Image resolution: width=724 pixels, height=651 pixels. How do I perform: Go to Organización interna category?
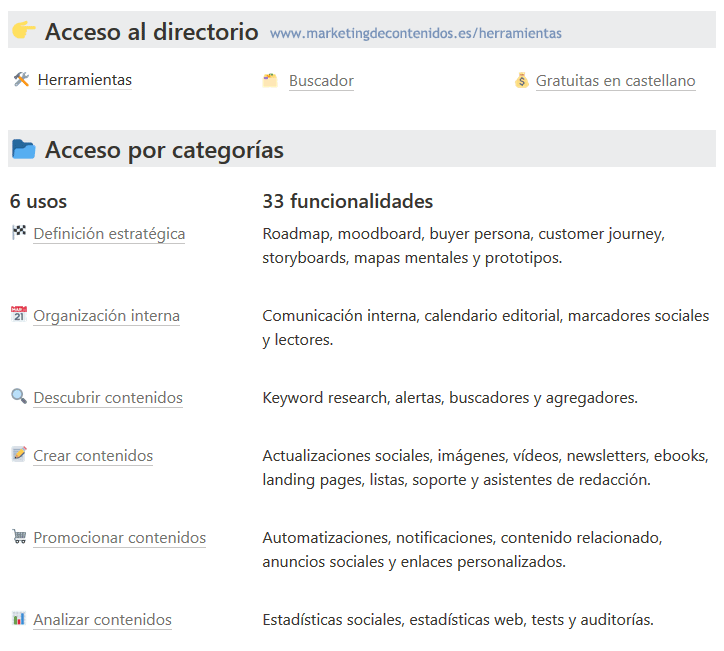(x=106, y=316)
